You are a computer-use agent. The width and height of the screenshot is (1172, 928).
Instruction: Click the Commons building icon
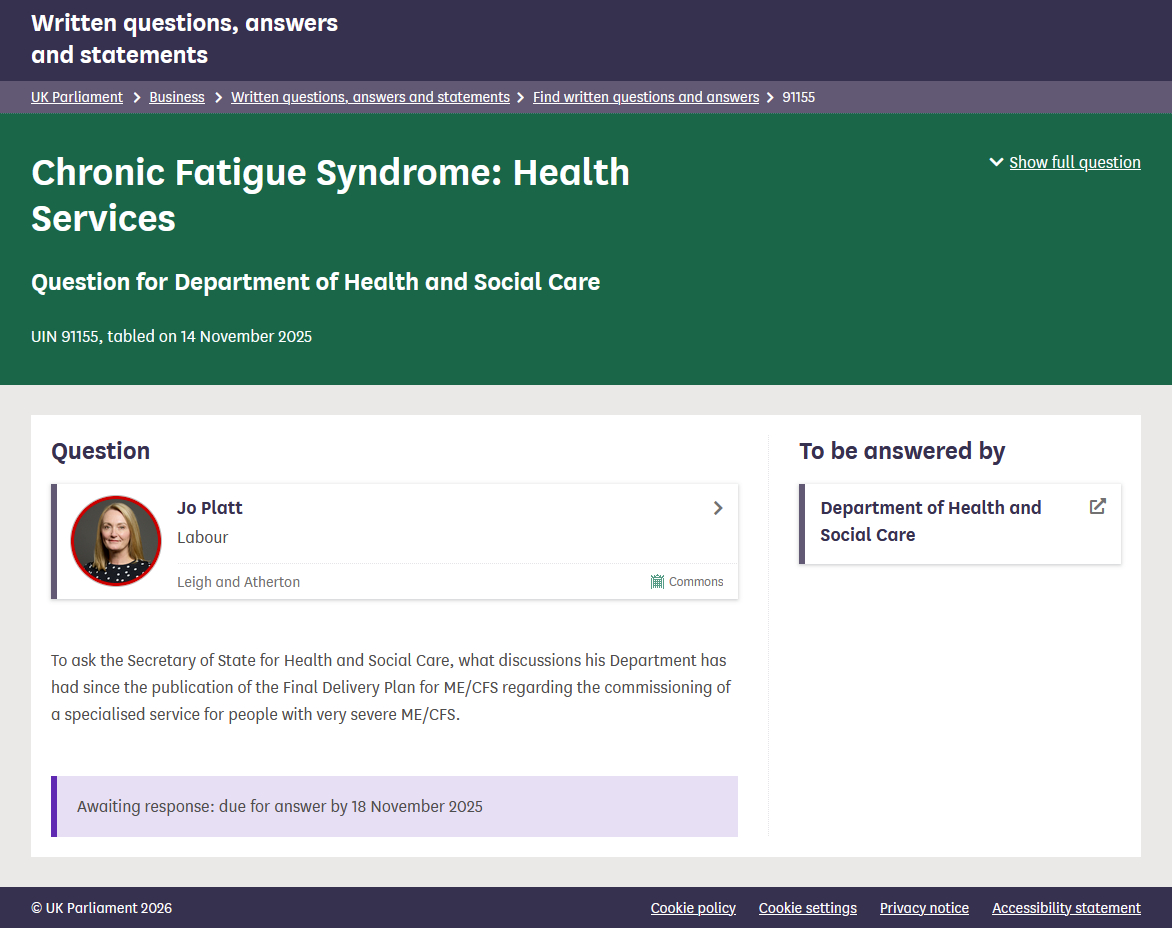pos(657,581)
